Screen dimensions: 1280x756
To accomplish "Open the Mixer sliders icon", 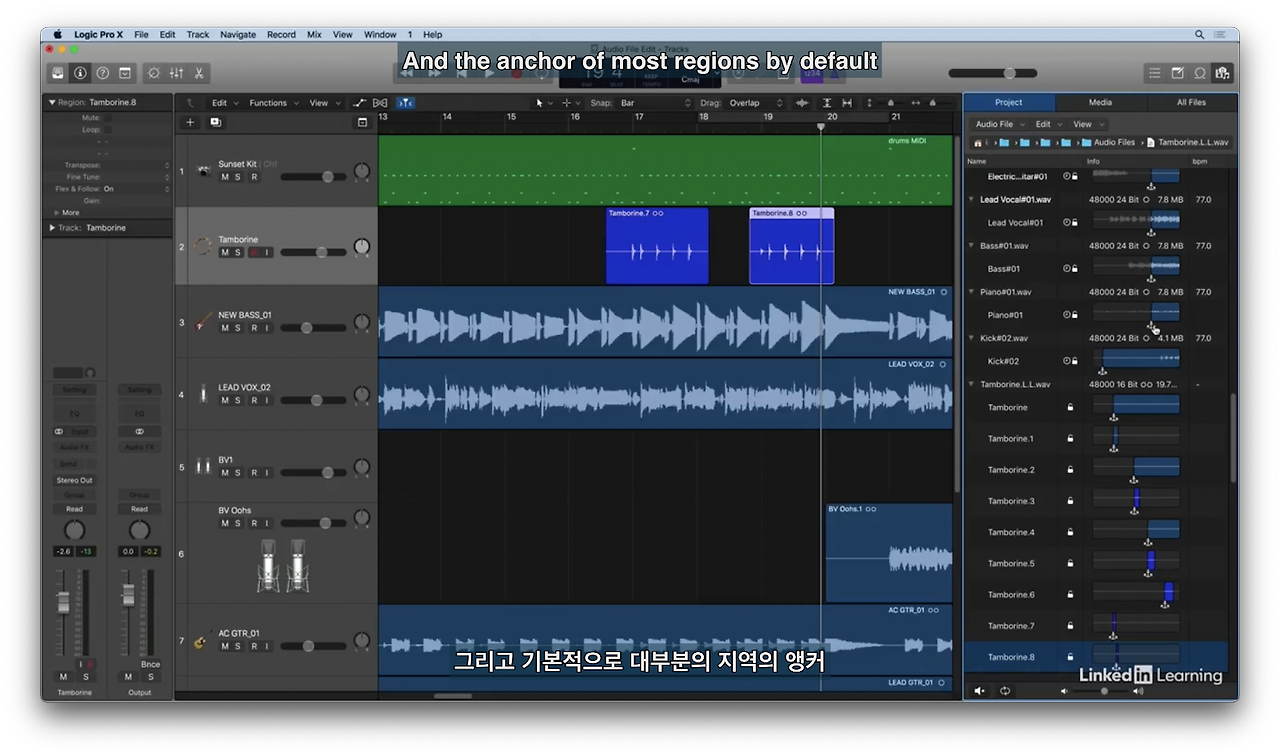I will click(176, 73).
